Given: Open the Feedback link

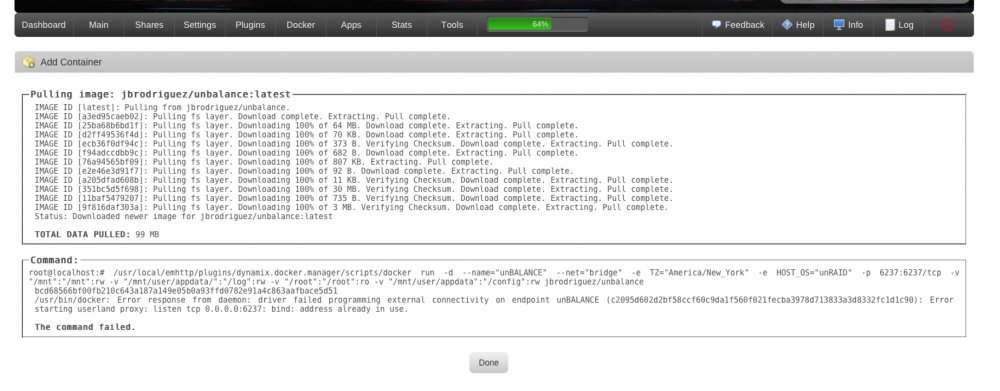Looking at the screenshot, I should pyautogui.click(x=744, y=25).
